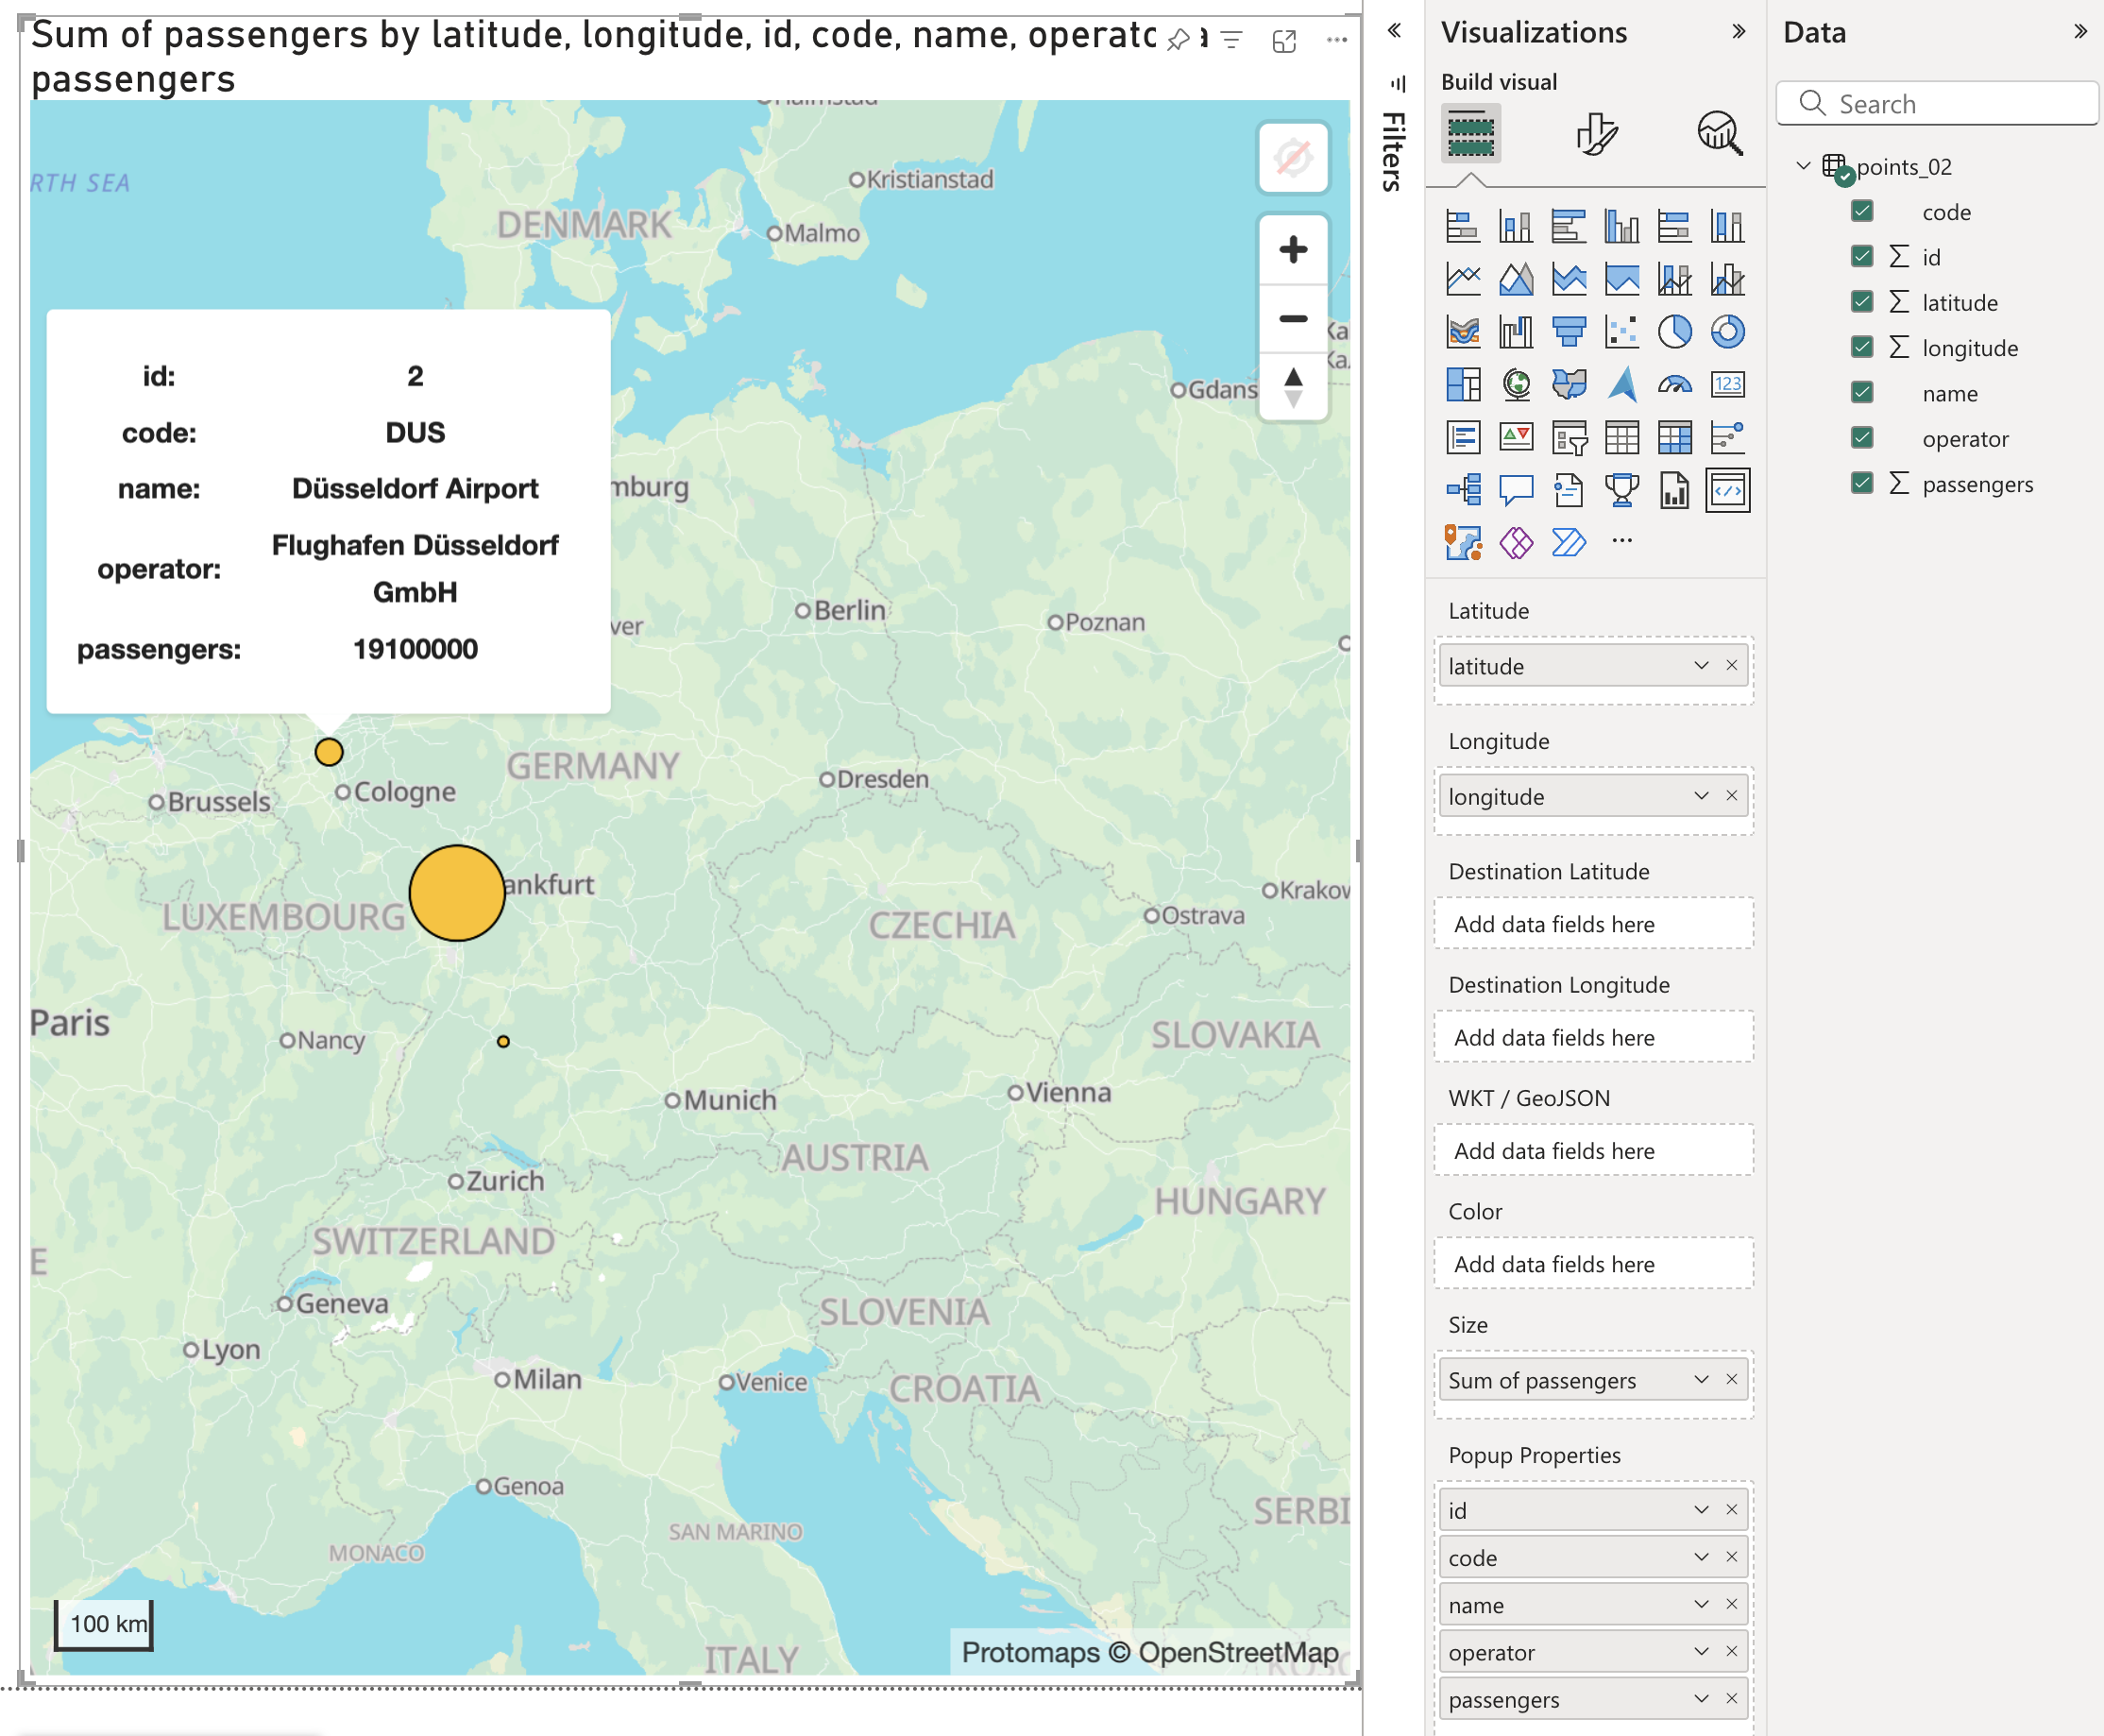This screenshot has width=2104, height=1736.
Task: Toggle the passengers field checkbox
Action: point(1861,484)
